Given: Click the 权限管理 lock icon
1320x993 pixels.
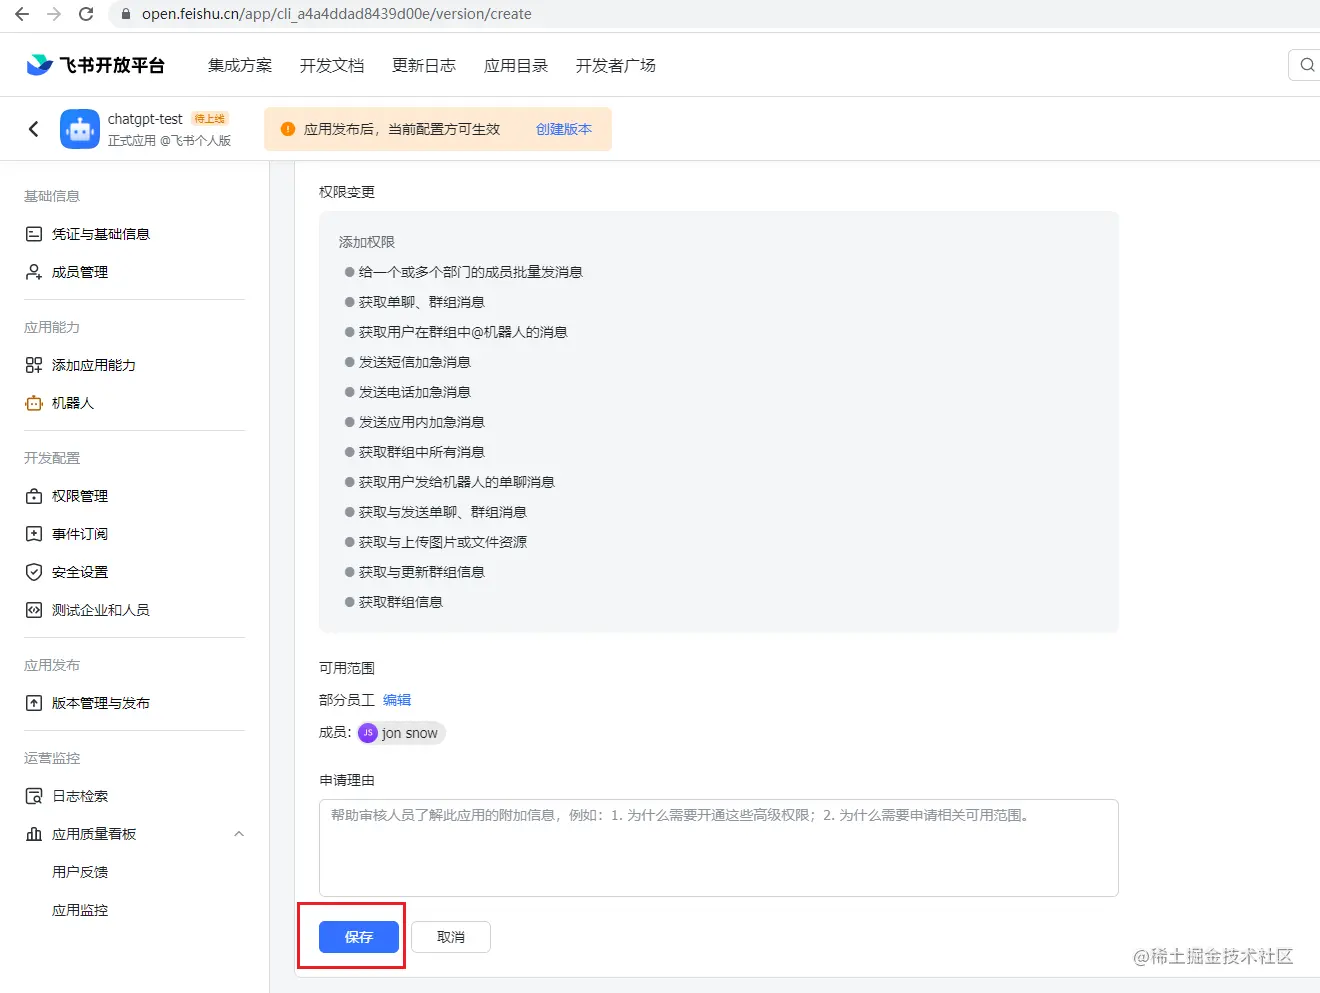Looking at the screenshot, I should [34, 496].
